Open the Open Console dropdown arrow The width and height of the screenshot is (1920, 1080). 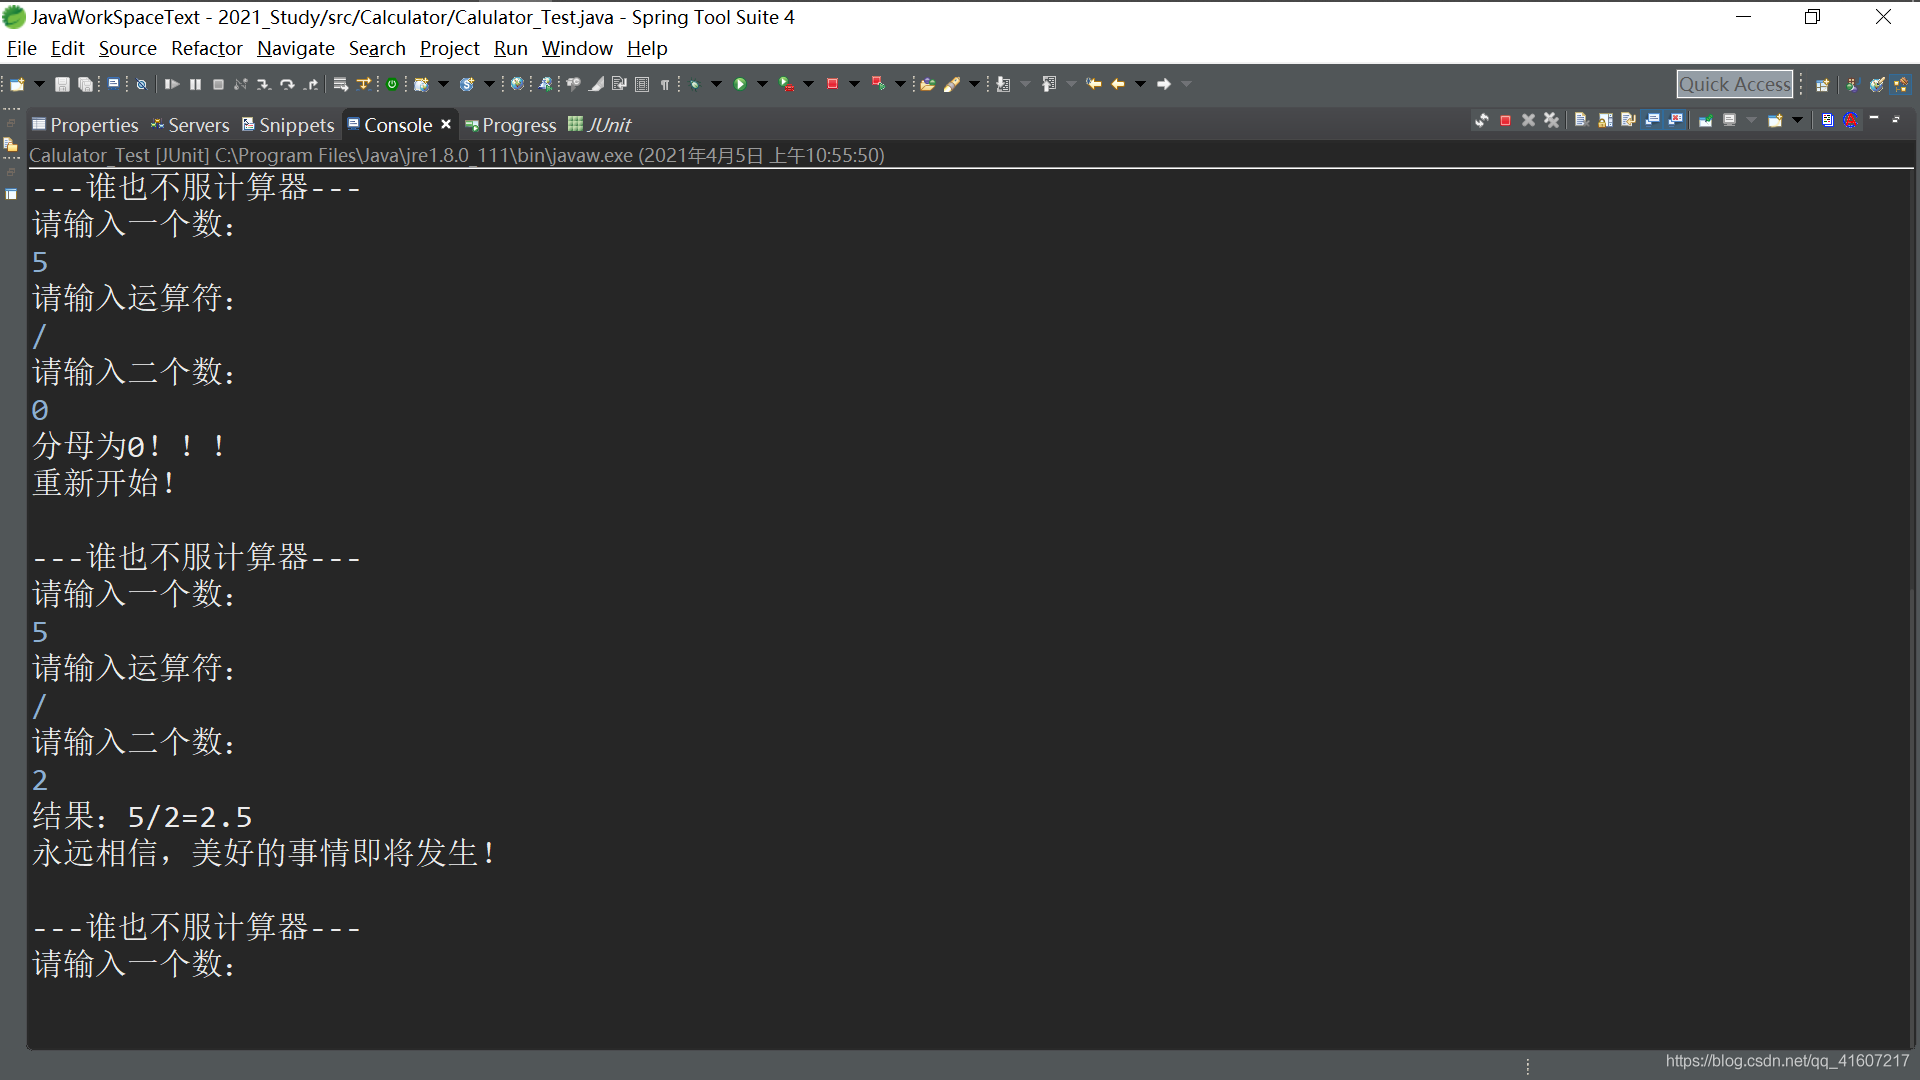click(1797, 120)
